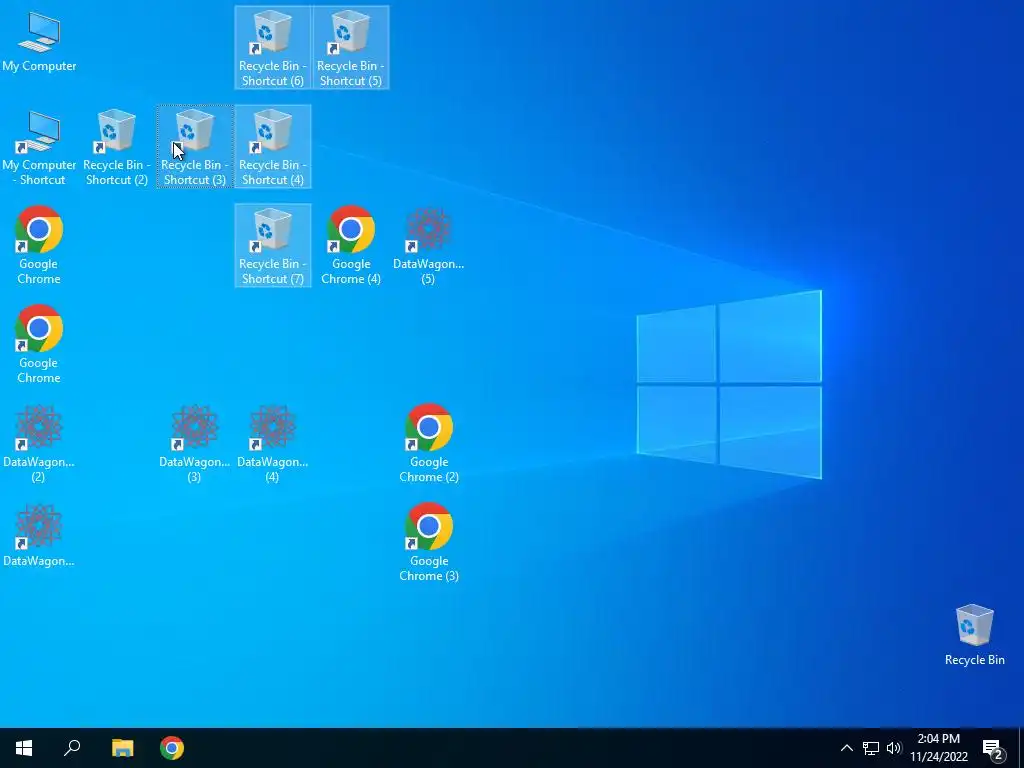Select the first Google Chrome desktop shortcut
Viewport: 1024px width, 768px height.
[39, 245]
